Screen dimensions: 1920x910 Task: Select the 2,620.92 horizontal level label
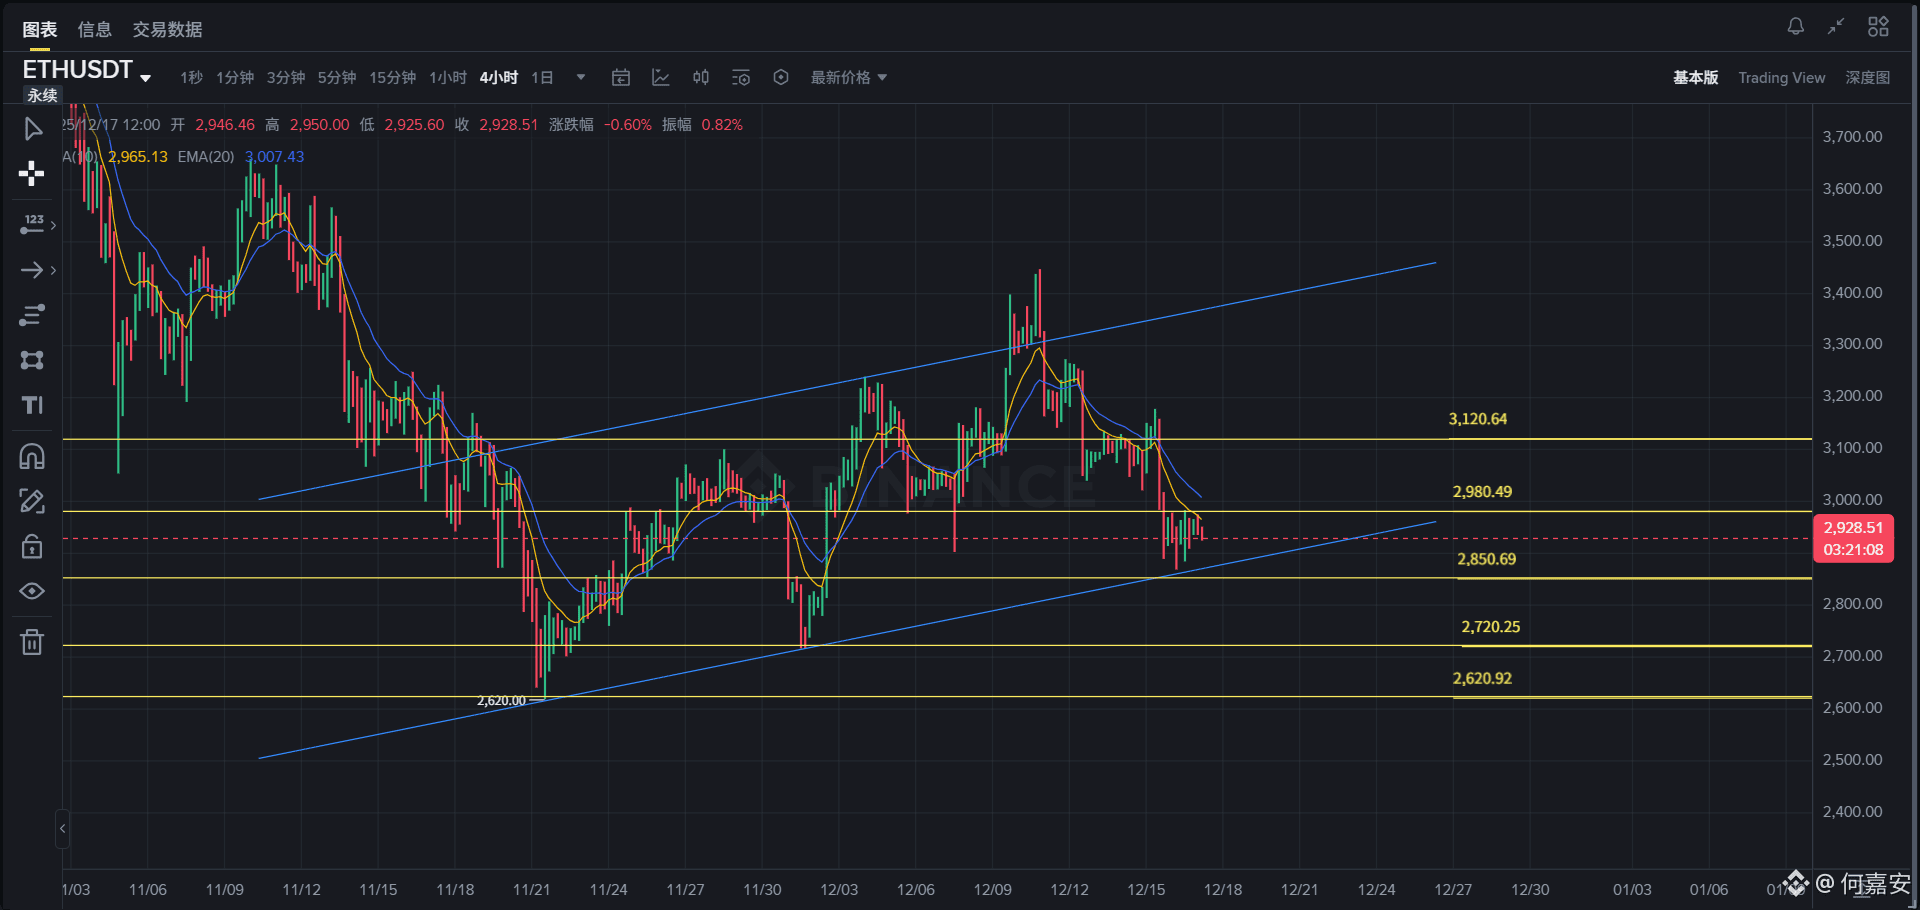click(x=1482, y=678)
